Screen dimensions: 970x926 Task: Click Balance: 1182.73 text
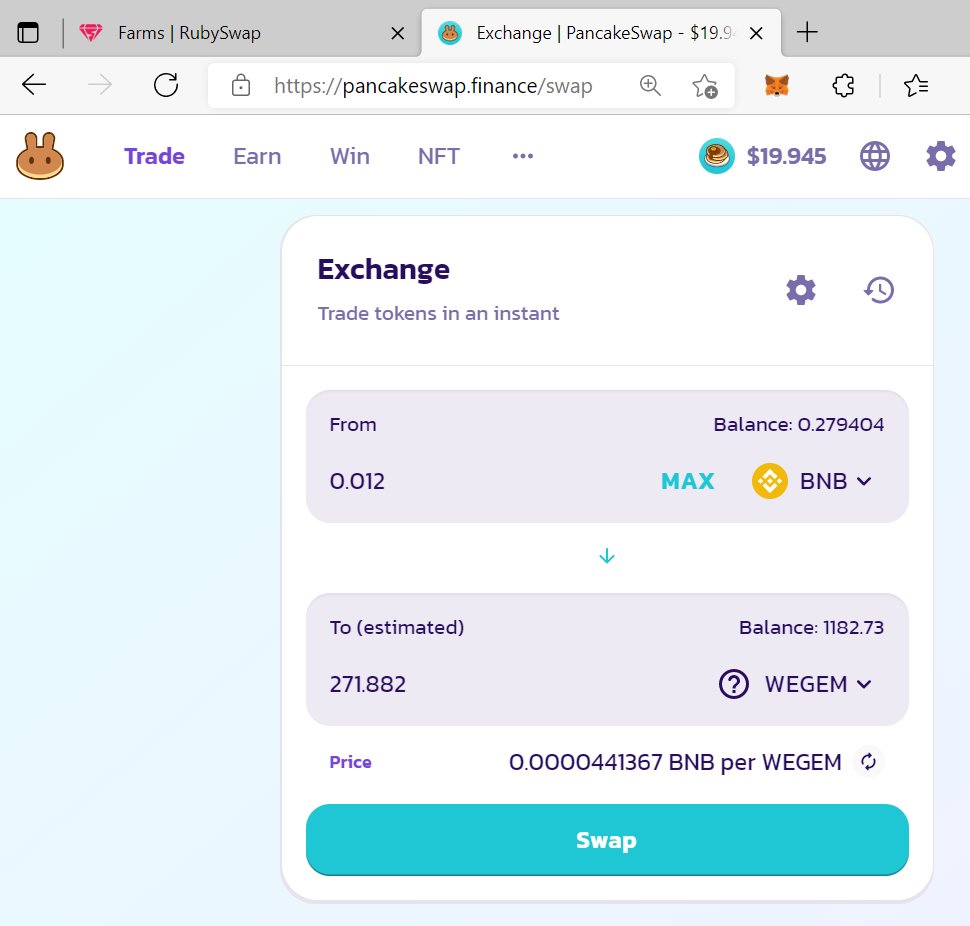(x=811, y=627)
